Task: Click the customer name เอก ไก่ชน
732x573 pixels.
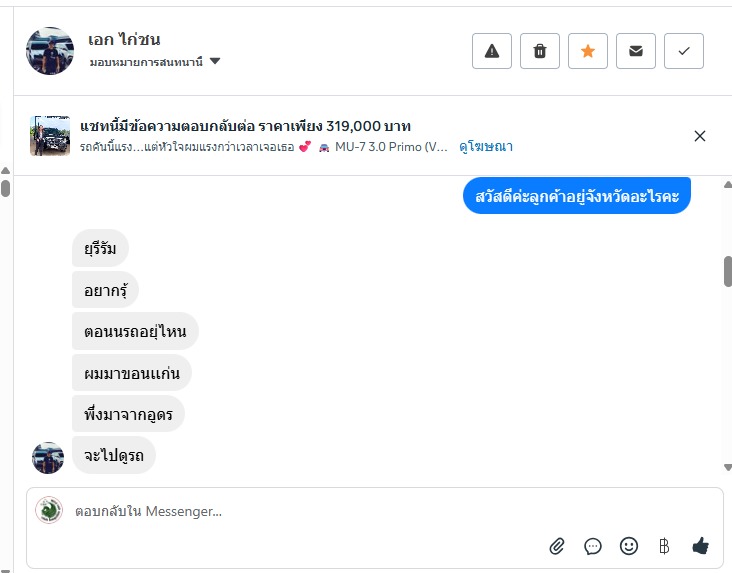Action: 124,40
